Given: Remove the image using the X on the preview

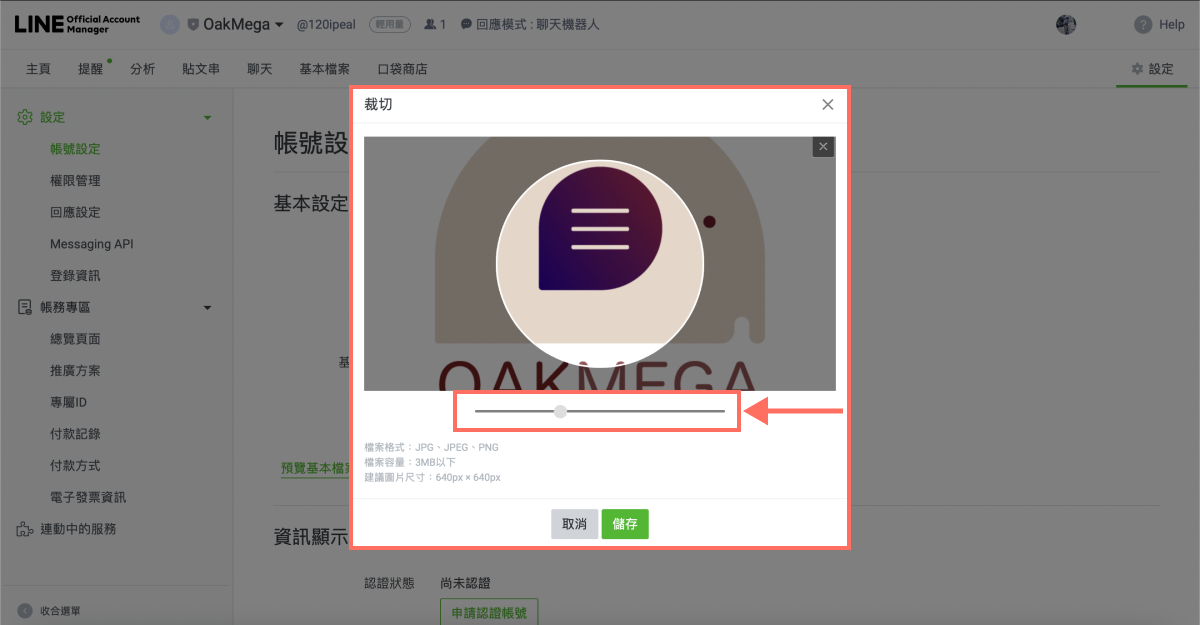Looking at the screenshot, I should click(x=823, y=147).
